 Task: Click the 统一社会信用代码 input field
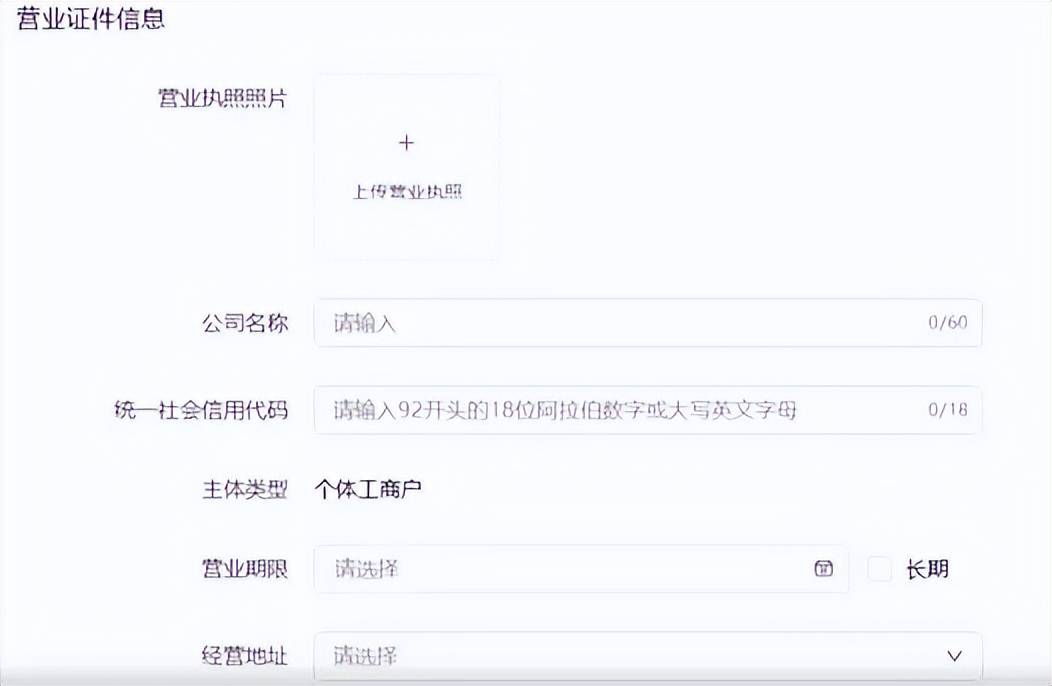point(600,410)
